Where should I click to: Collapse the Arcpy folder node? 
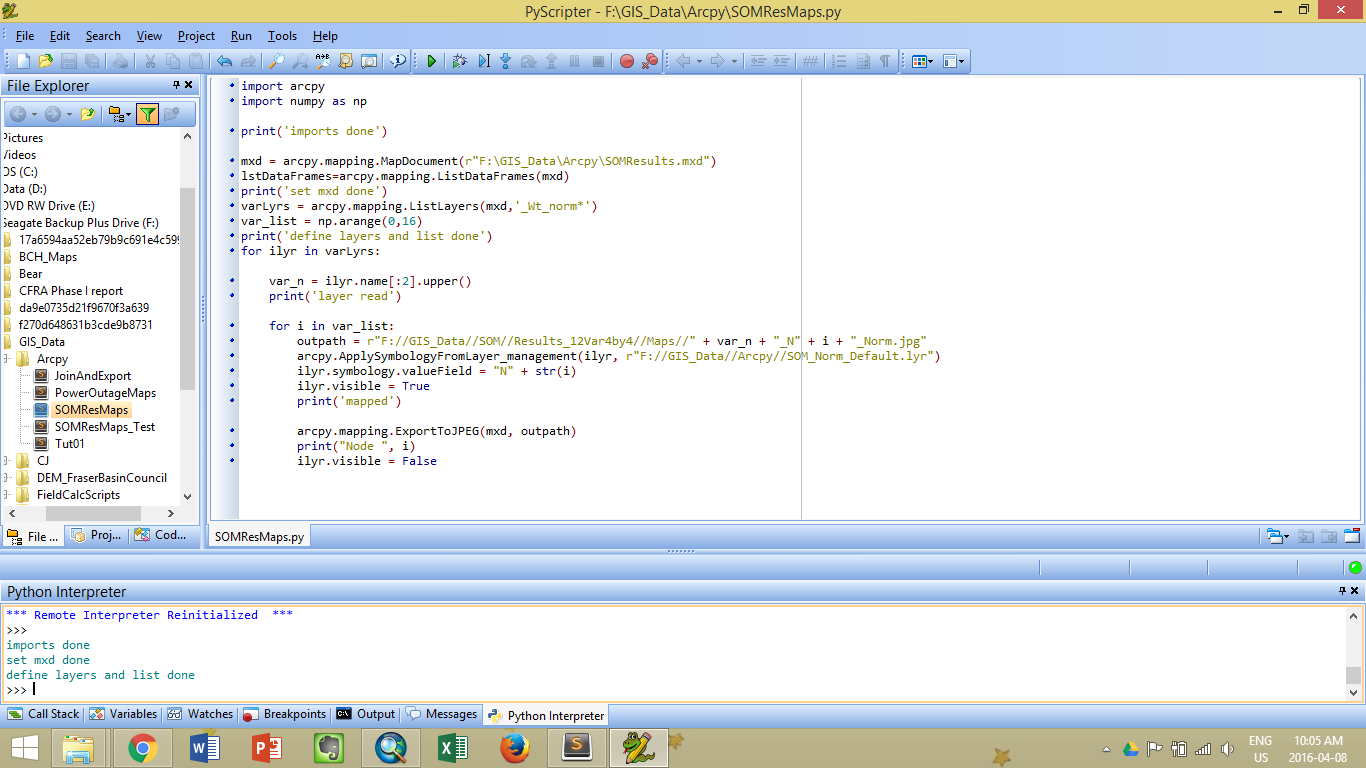pyautogui.click(x=6, y=359)
